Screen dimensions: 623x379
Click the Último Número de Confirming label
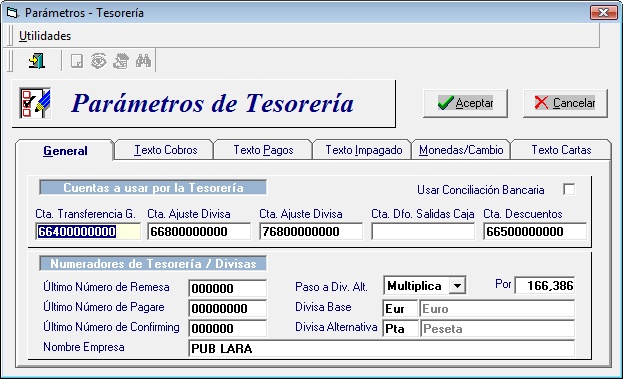click(111, 327)
